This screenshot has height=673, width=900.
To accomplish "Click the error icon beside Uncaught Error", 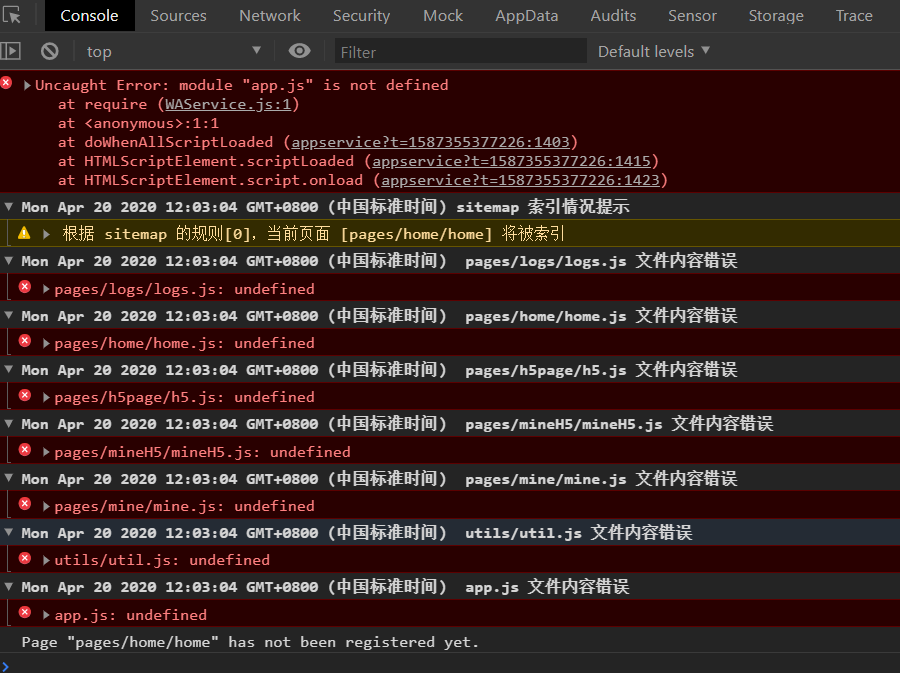I will [6, 83].
